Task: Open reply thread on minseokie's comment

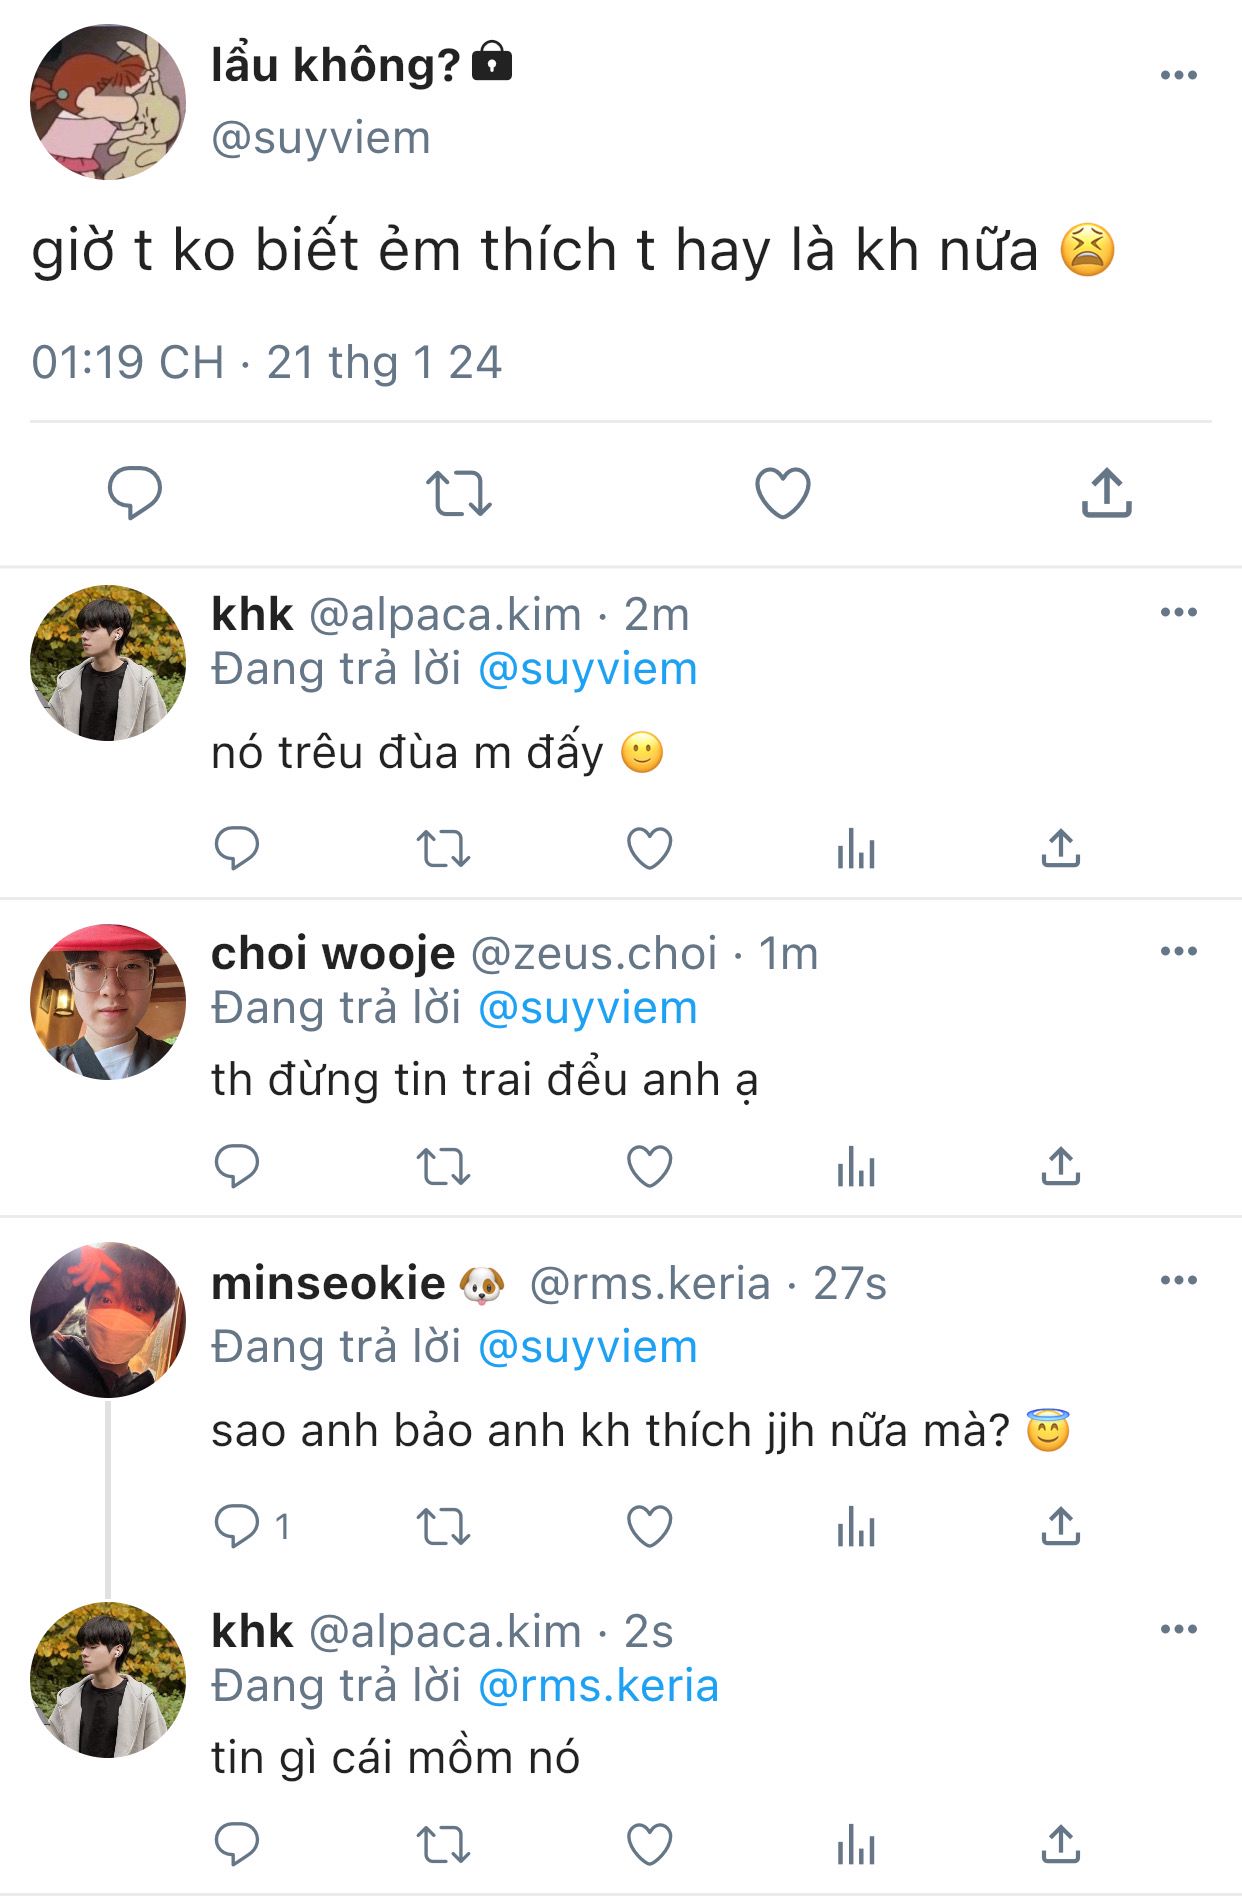Action: 237,1527
